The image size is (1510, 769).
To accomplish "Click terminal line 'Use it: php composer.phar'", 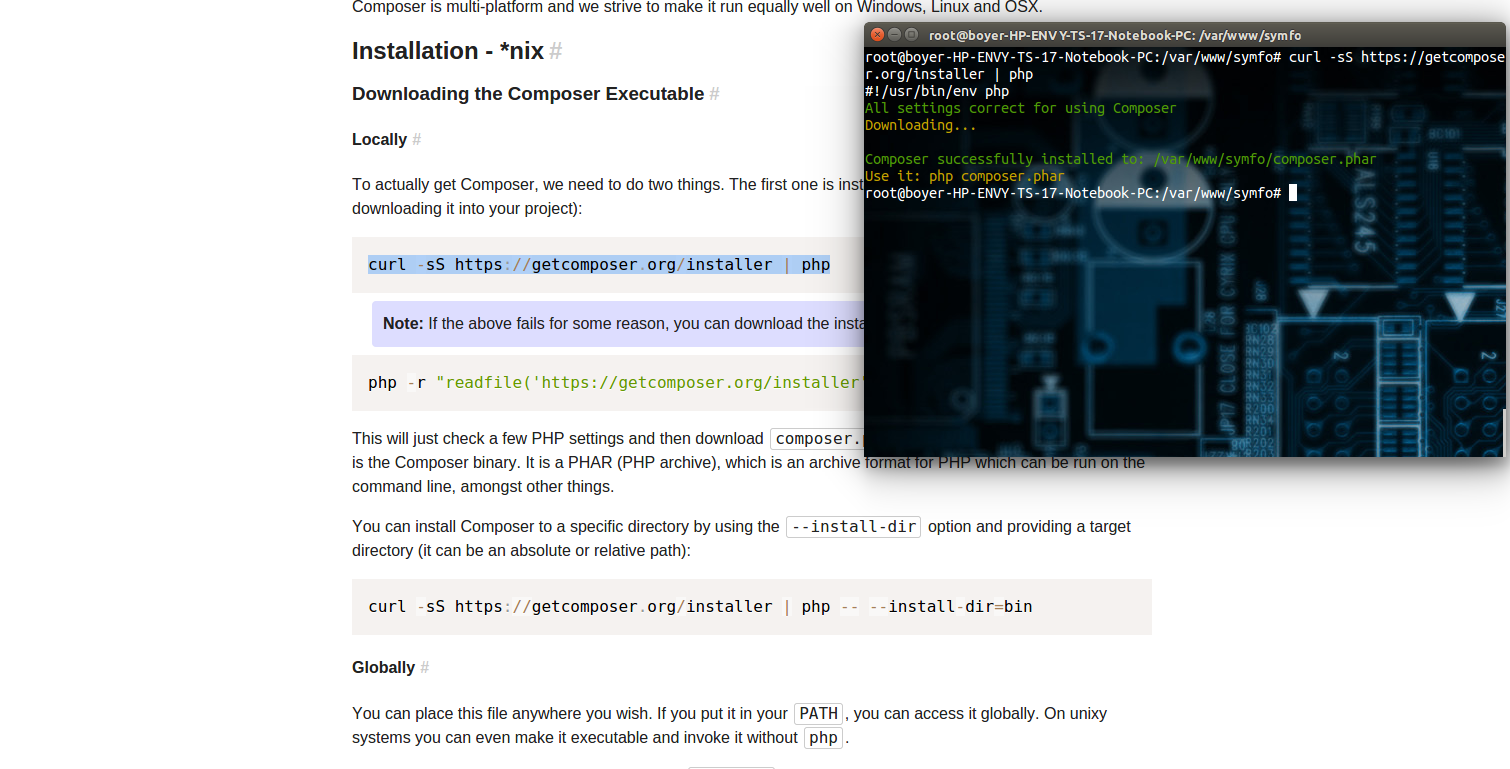I will pos(965,176).
